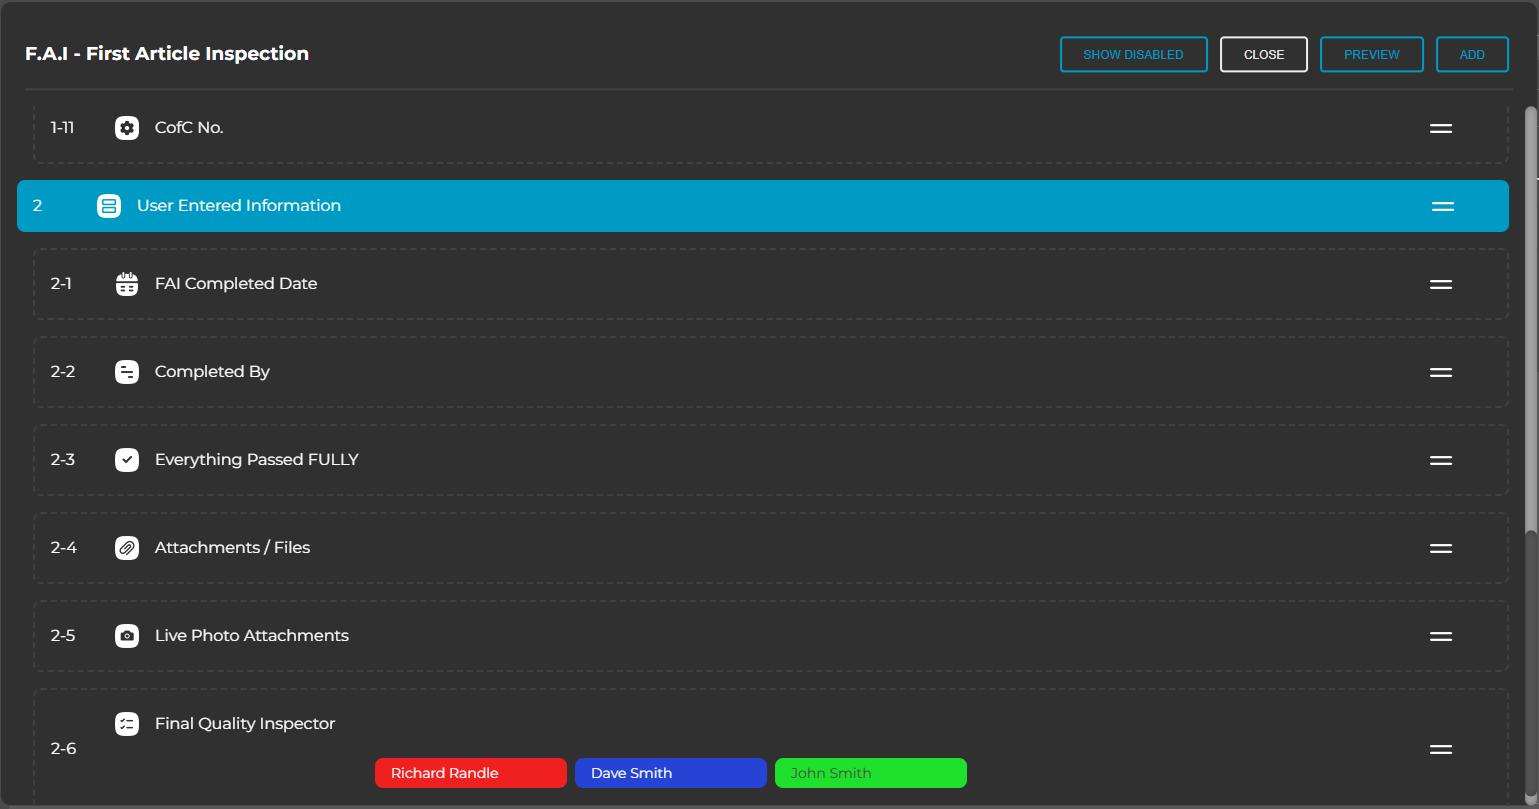Click the ADD button
The height and width of the screenshot is (809, 1539).
pyautogui.click(x=1472, y=55)
